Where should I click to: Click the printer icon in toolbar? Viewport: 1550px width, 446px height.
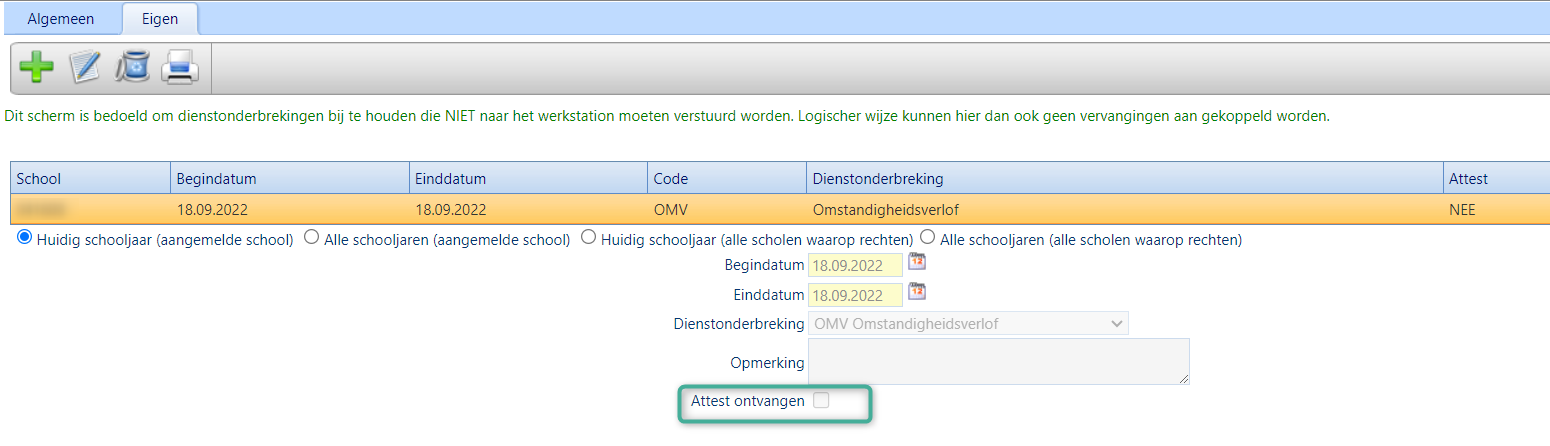[180, 68]
